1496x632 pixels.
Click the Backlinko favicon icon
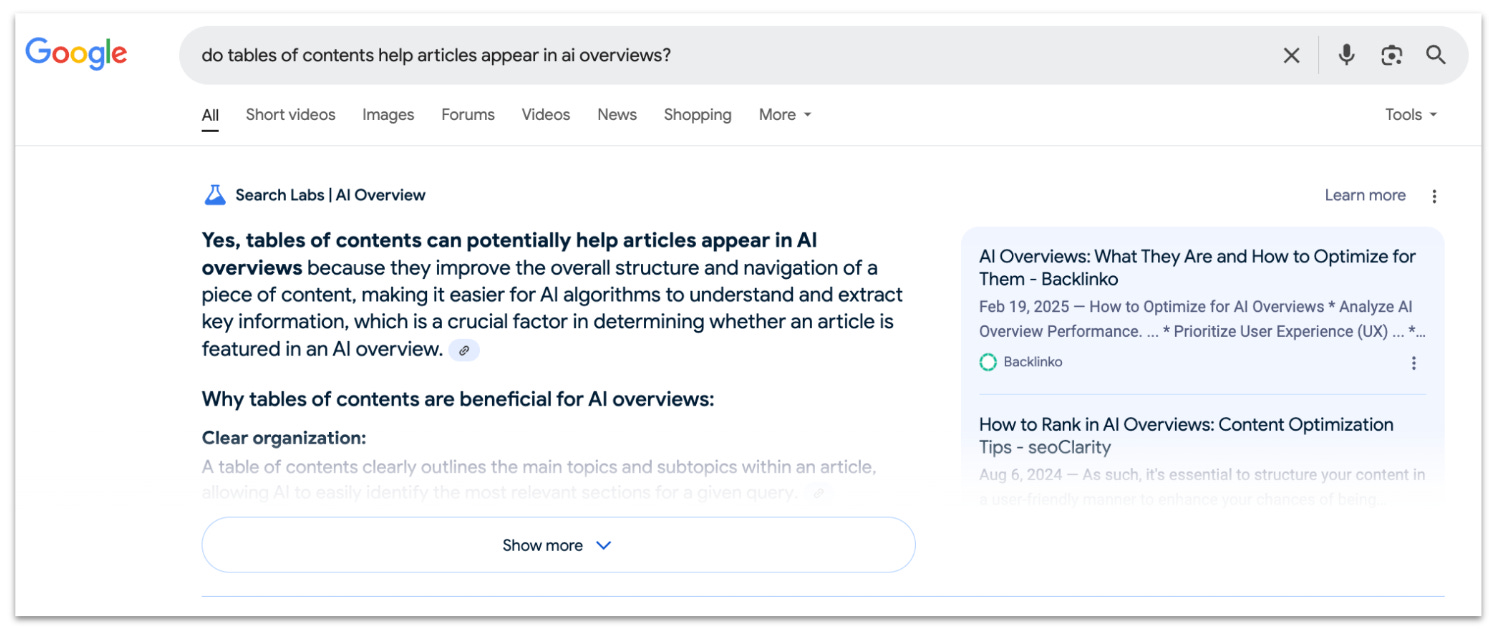coord(988,362)
